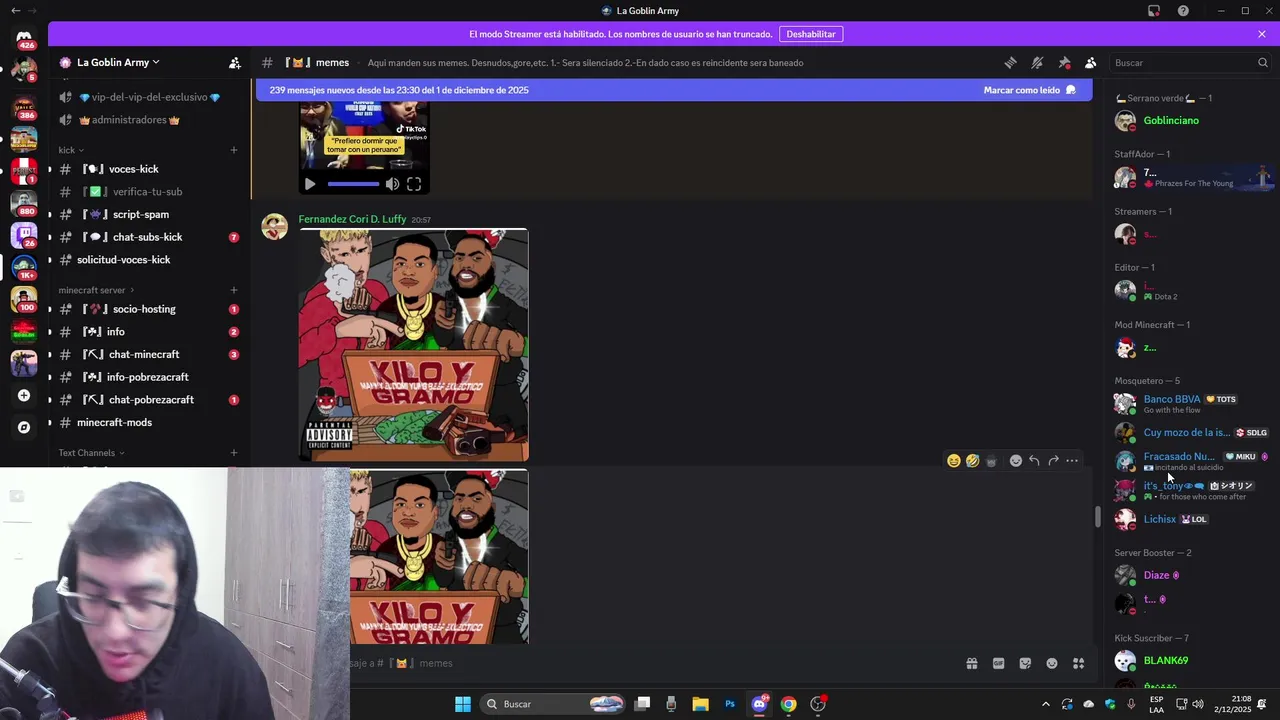The height and width of the screenshot is (720, 1280).
Task: Toggle the member list icon
Action: 1091,62
